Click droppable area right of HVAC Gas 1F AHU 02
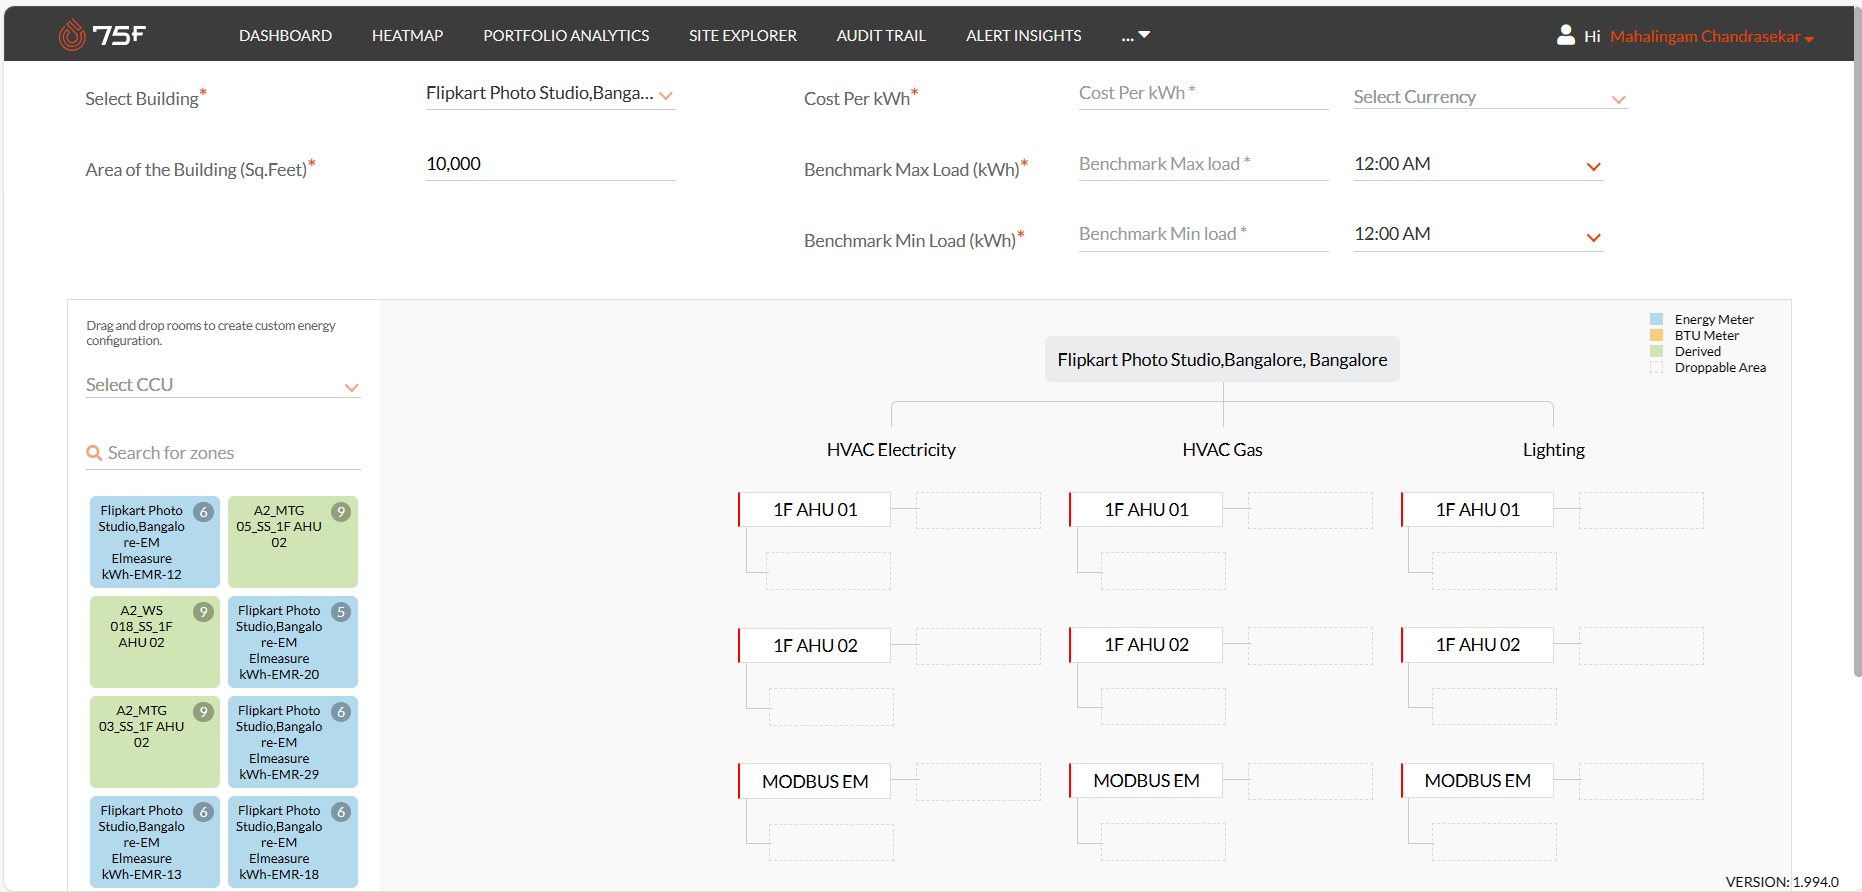This screenshot has height=892, width=1862. pos(1310,645)
